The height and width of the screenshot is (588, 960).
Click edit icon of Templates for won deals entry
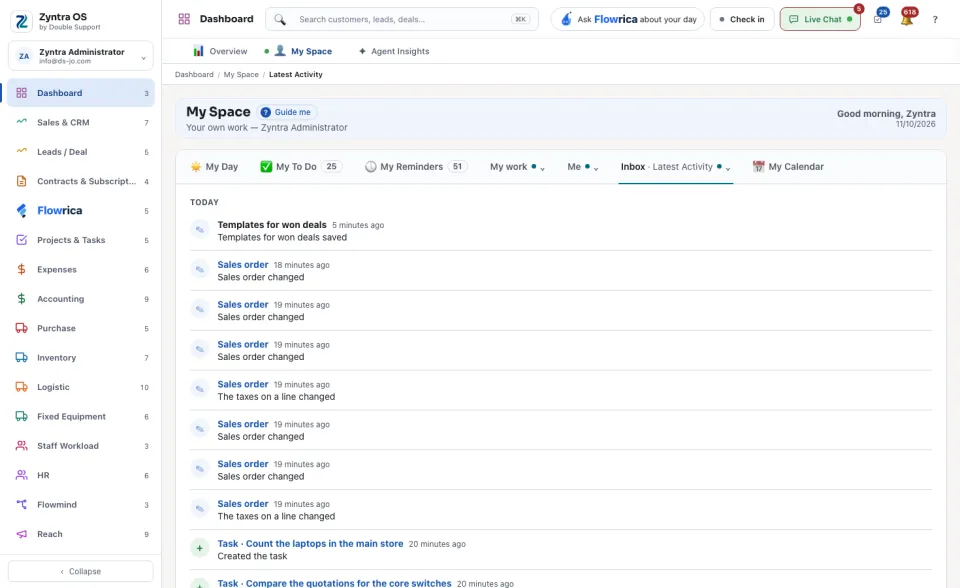coord(200,230)
